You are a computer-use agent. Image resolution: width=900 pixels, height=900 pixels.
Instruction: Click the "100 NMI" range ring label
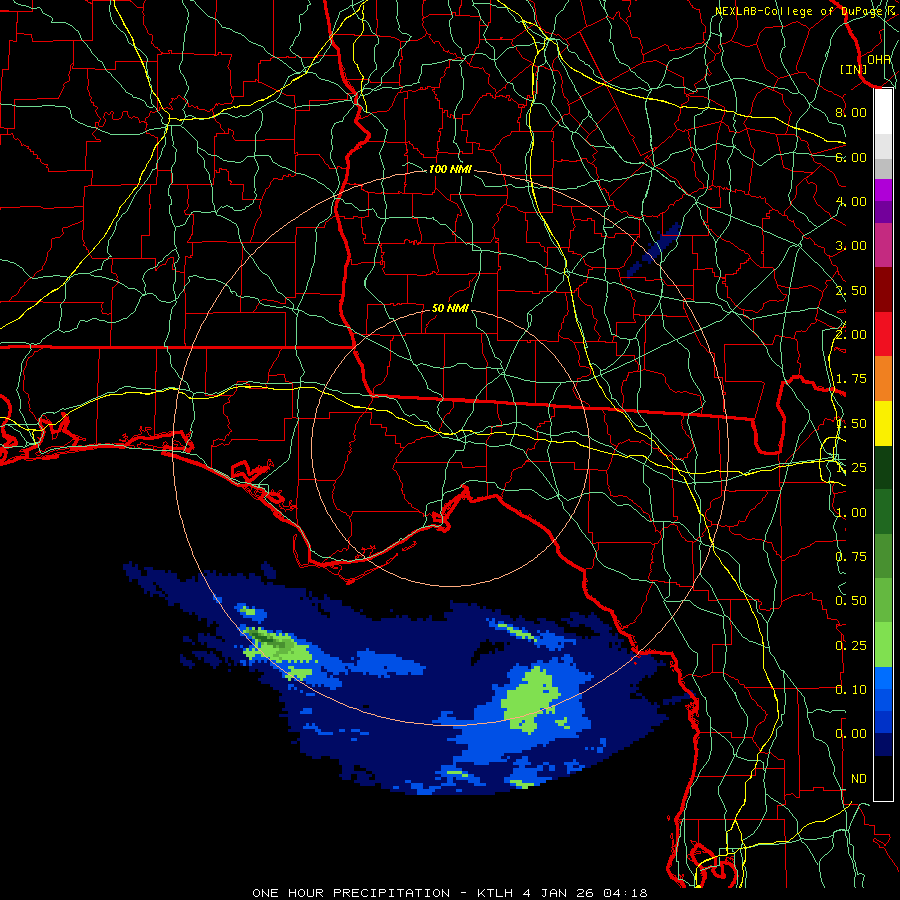(x=450, y=169)
